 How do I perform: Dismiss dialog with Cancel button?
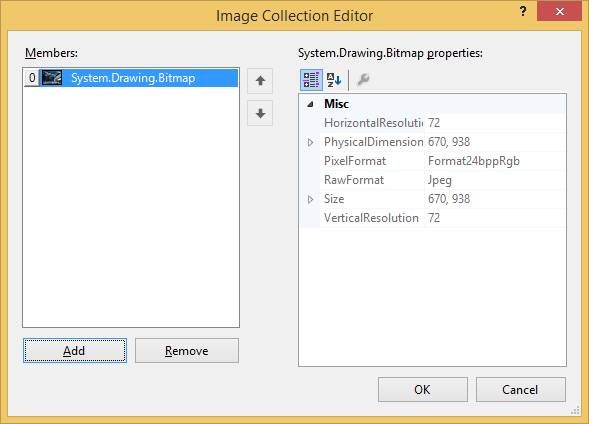tap(521, 389)
